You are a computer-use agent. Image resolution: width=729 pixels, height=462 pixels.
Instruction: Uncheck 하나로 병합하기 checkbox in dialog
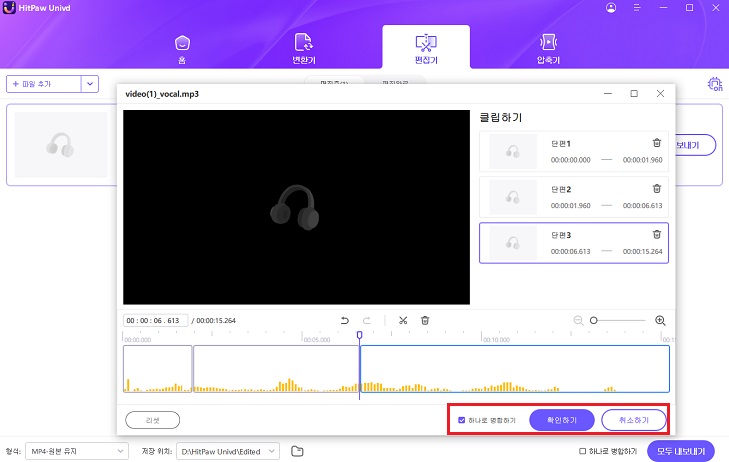tap(461, 419)
